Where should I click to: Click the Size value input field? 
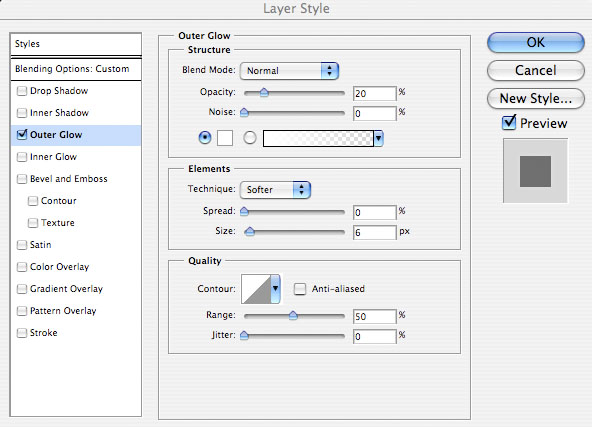coord(375,232)
